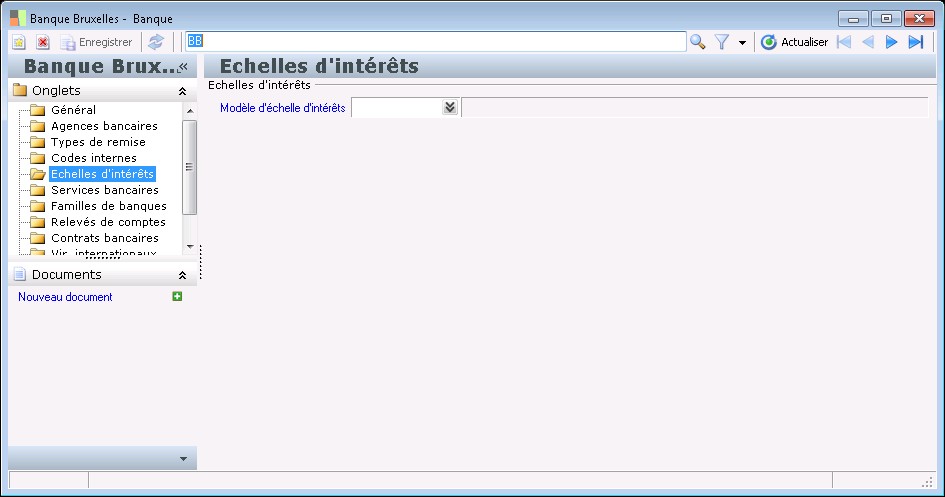The image size is (945, 497).
Task: Click the Documents header page icon
Action: coord(20,275)
